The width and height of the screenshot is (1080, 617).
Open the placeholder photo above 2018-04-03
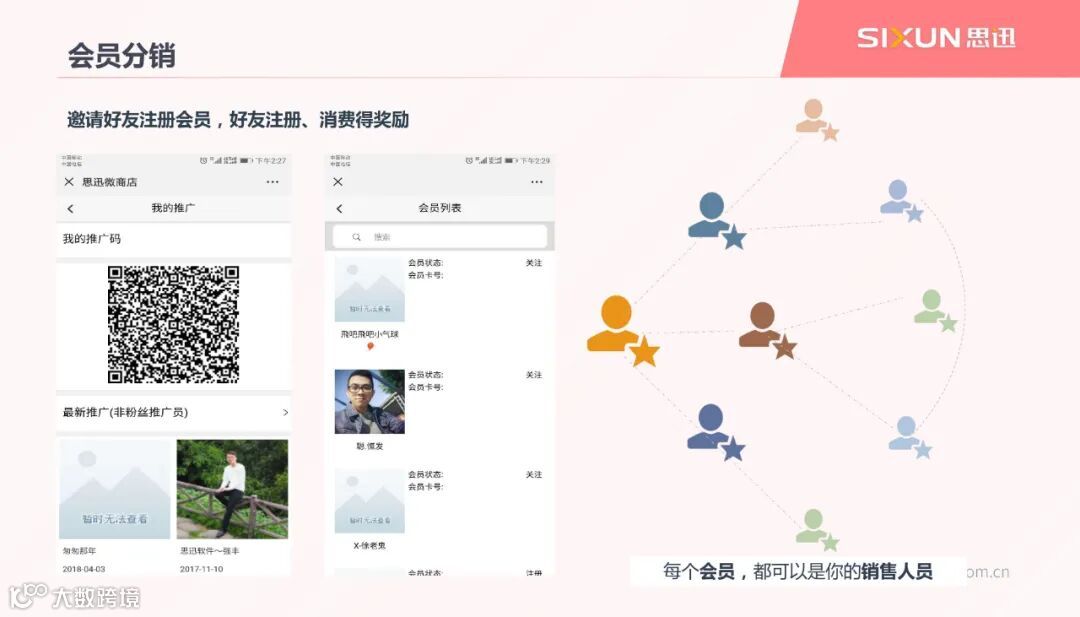tap(114, 489)
